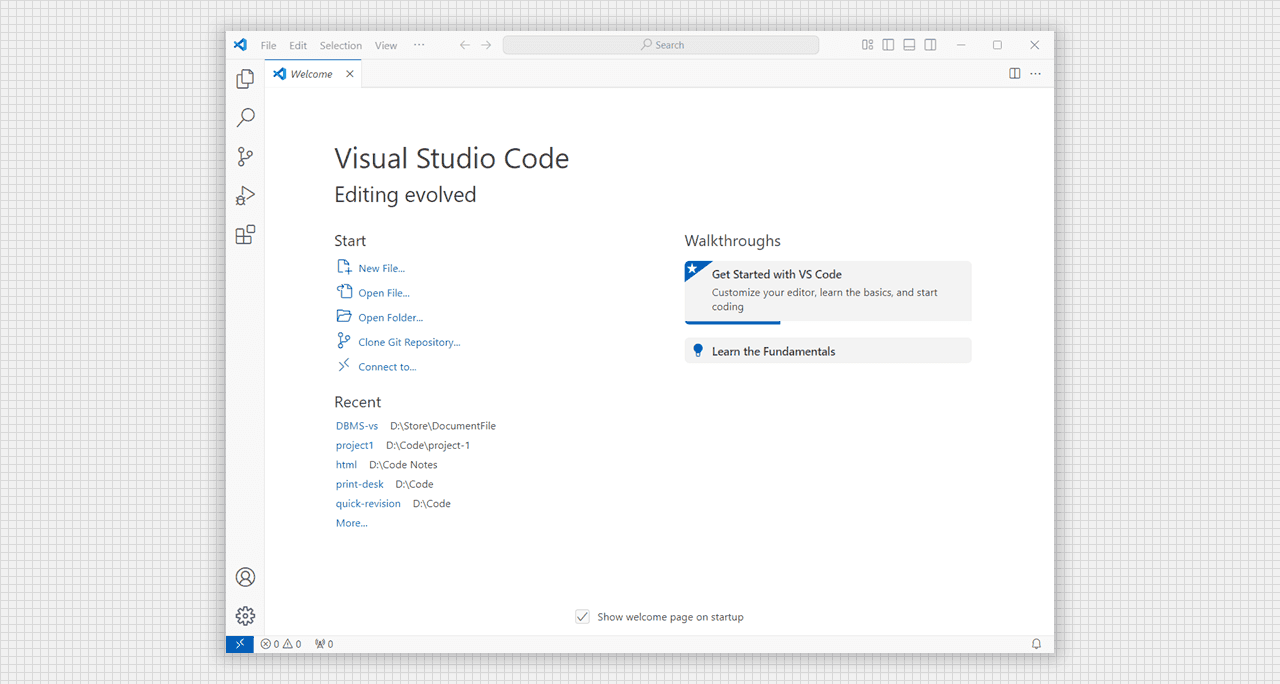Click the forwarded ports indicator in status bar

point(324,644)
